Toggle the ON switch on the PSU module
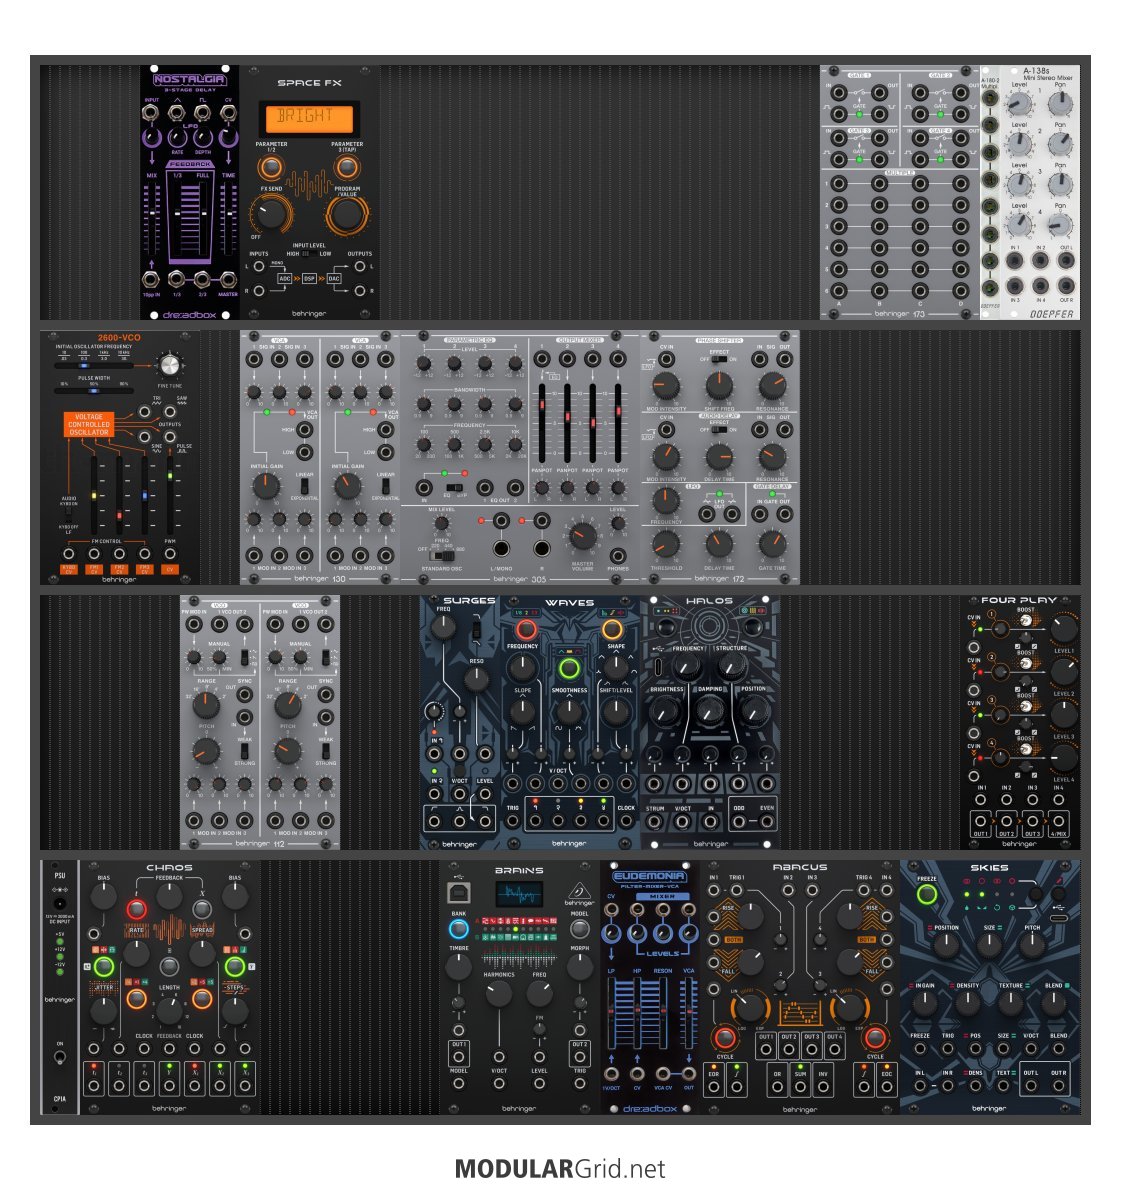 (59, 1058)
